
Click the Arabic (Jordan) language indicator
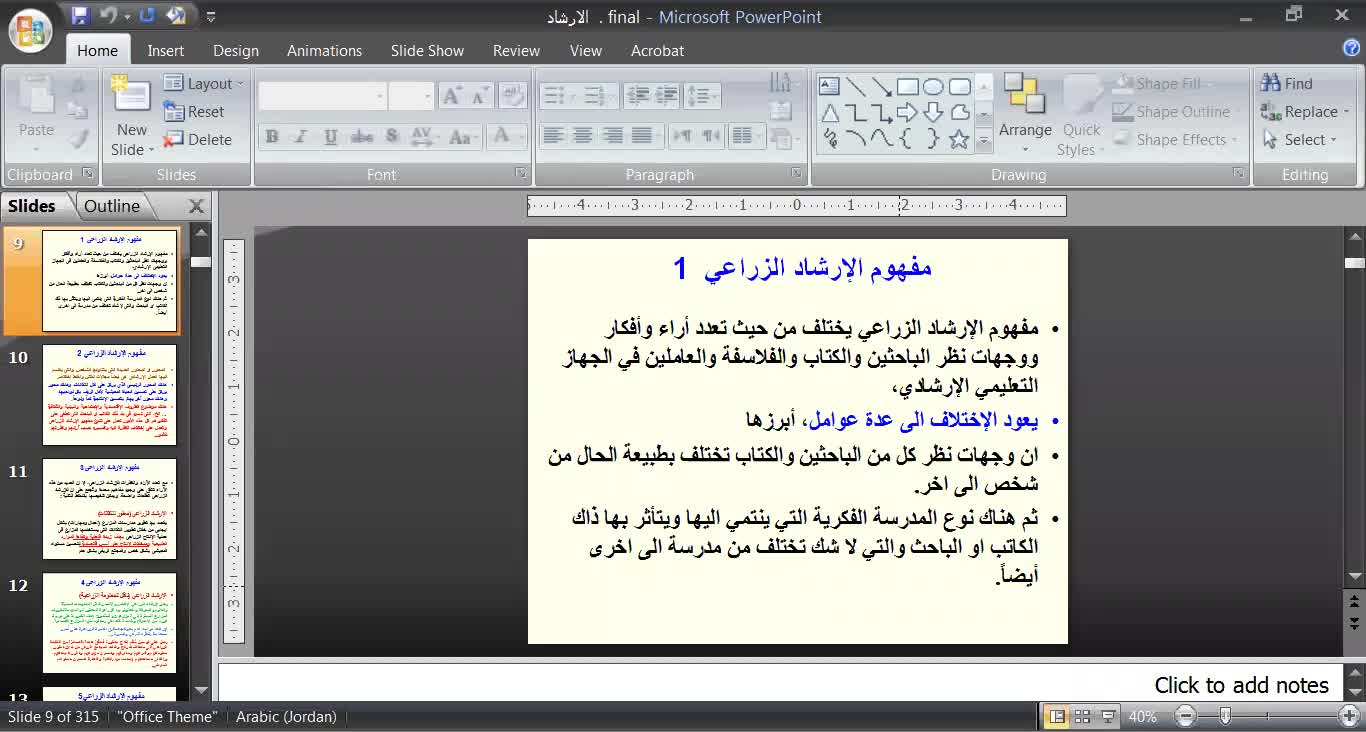(286, 716)
